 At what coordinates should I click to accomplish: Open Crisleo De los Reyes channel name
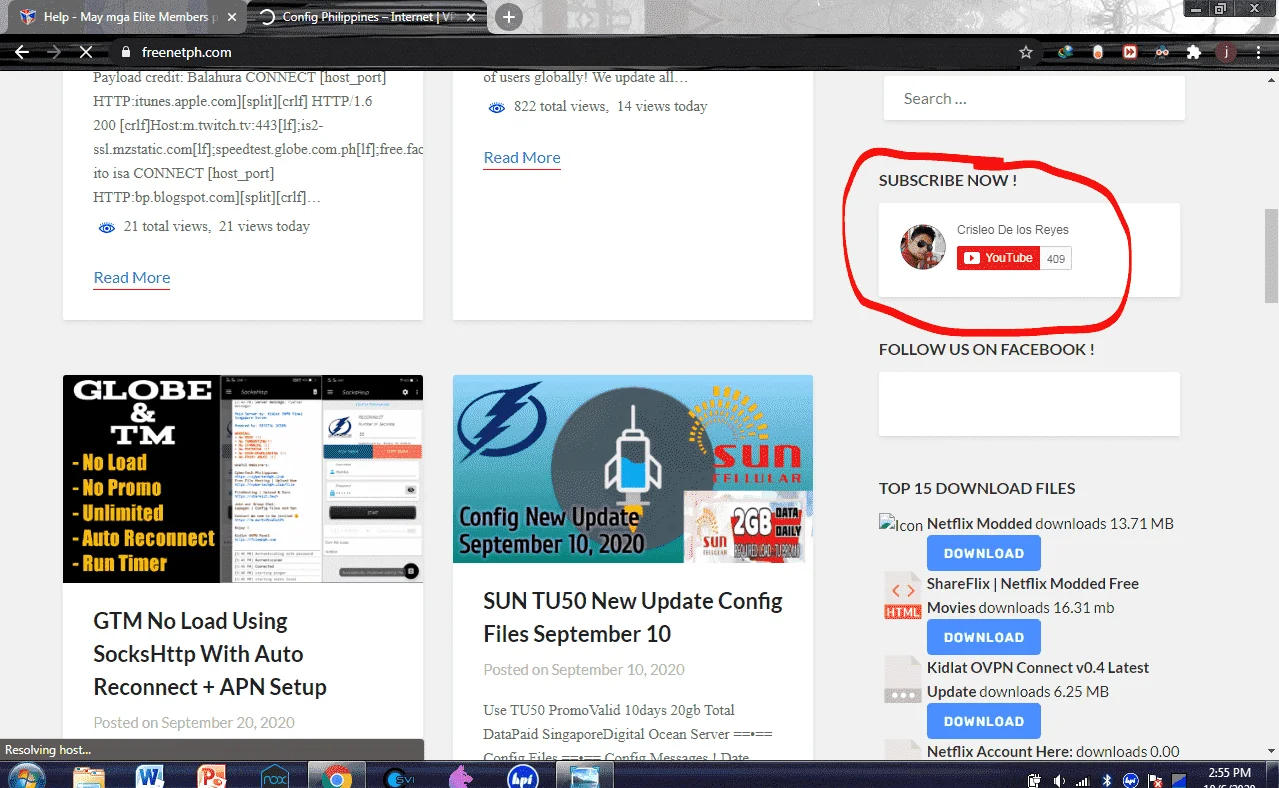coord(1013,230)
